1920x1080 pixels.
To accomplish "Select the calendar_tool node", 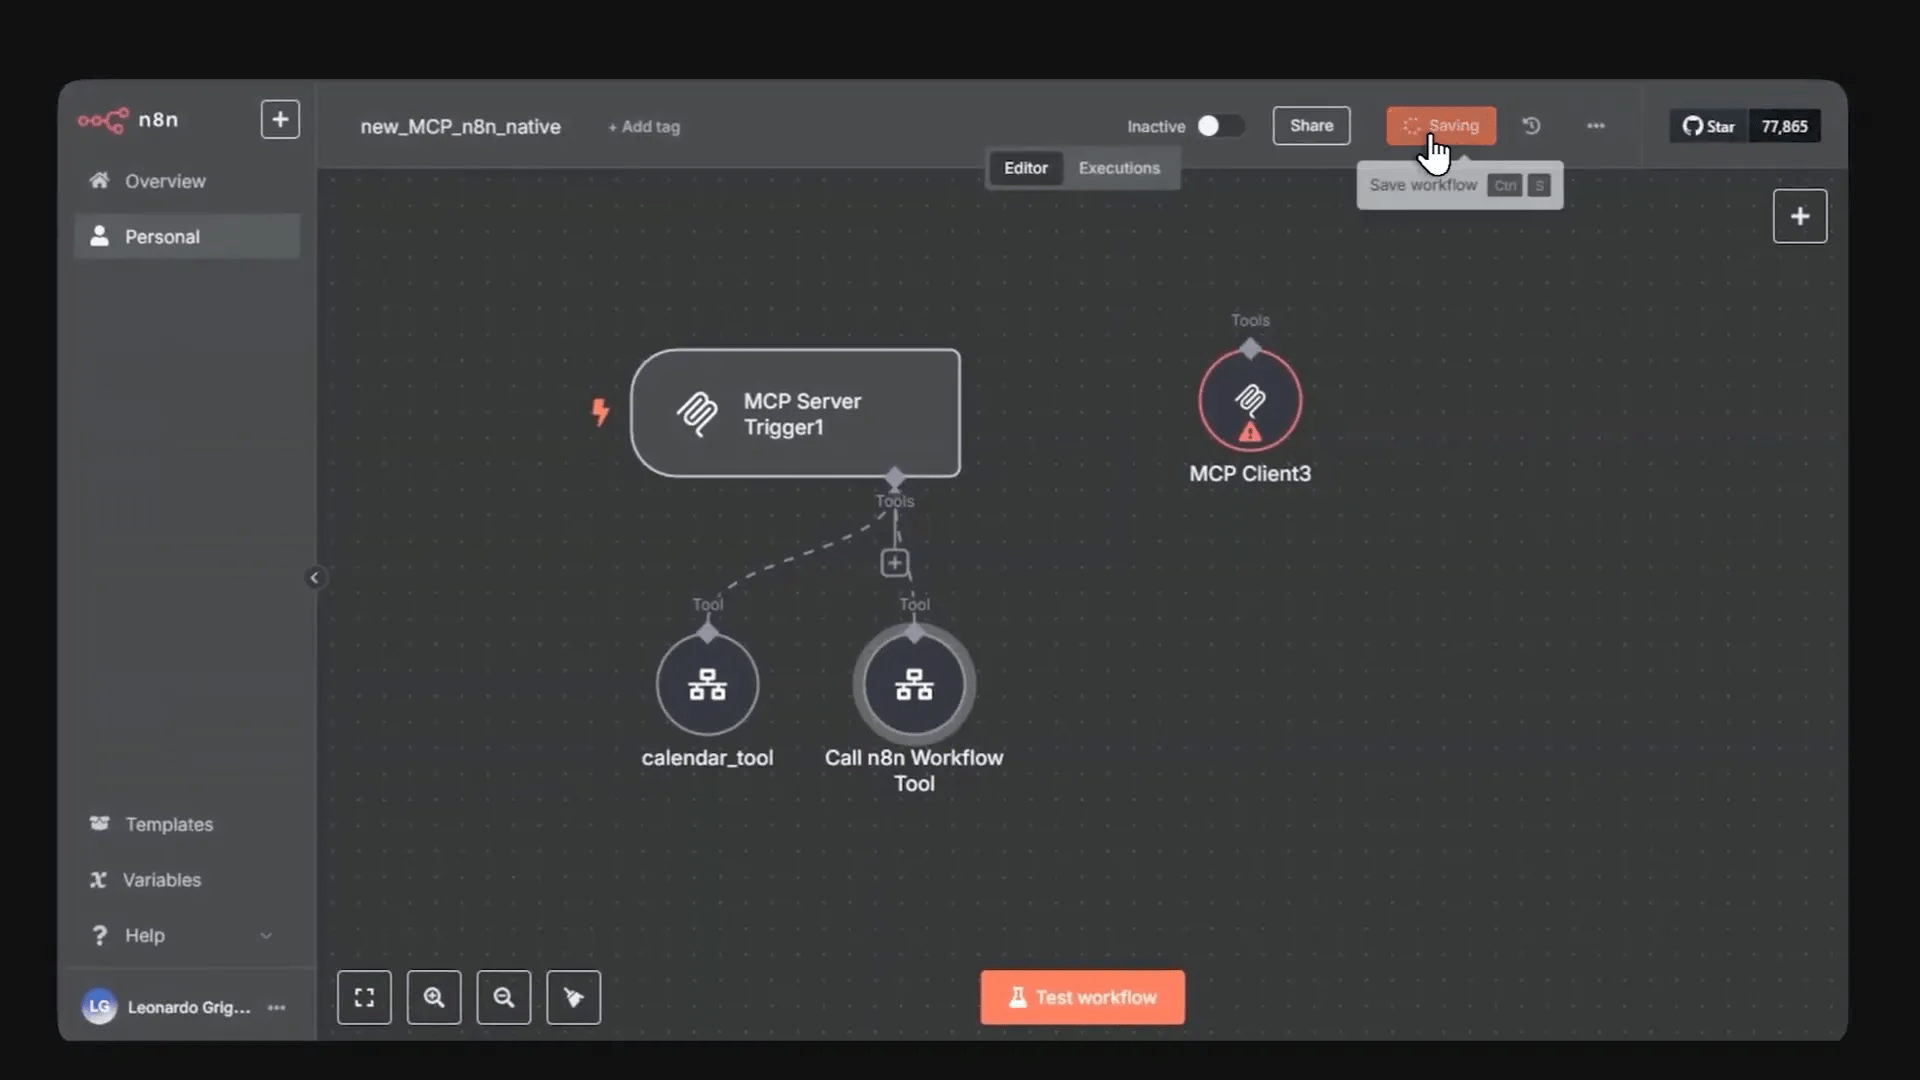I will click(707, 685).
